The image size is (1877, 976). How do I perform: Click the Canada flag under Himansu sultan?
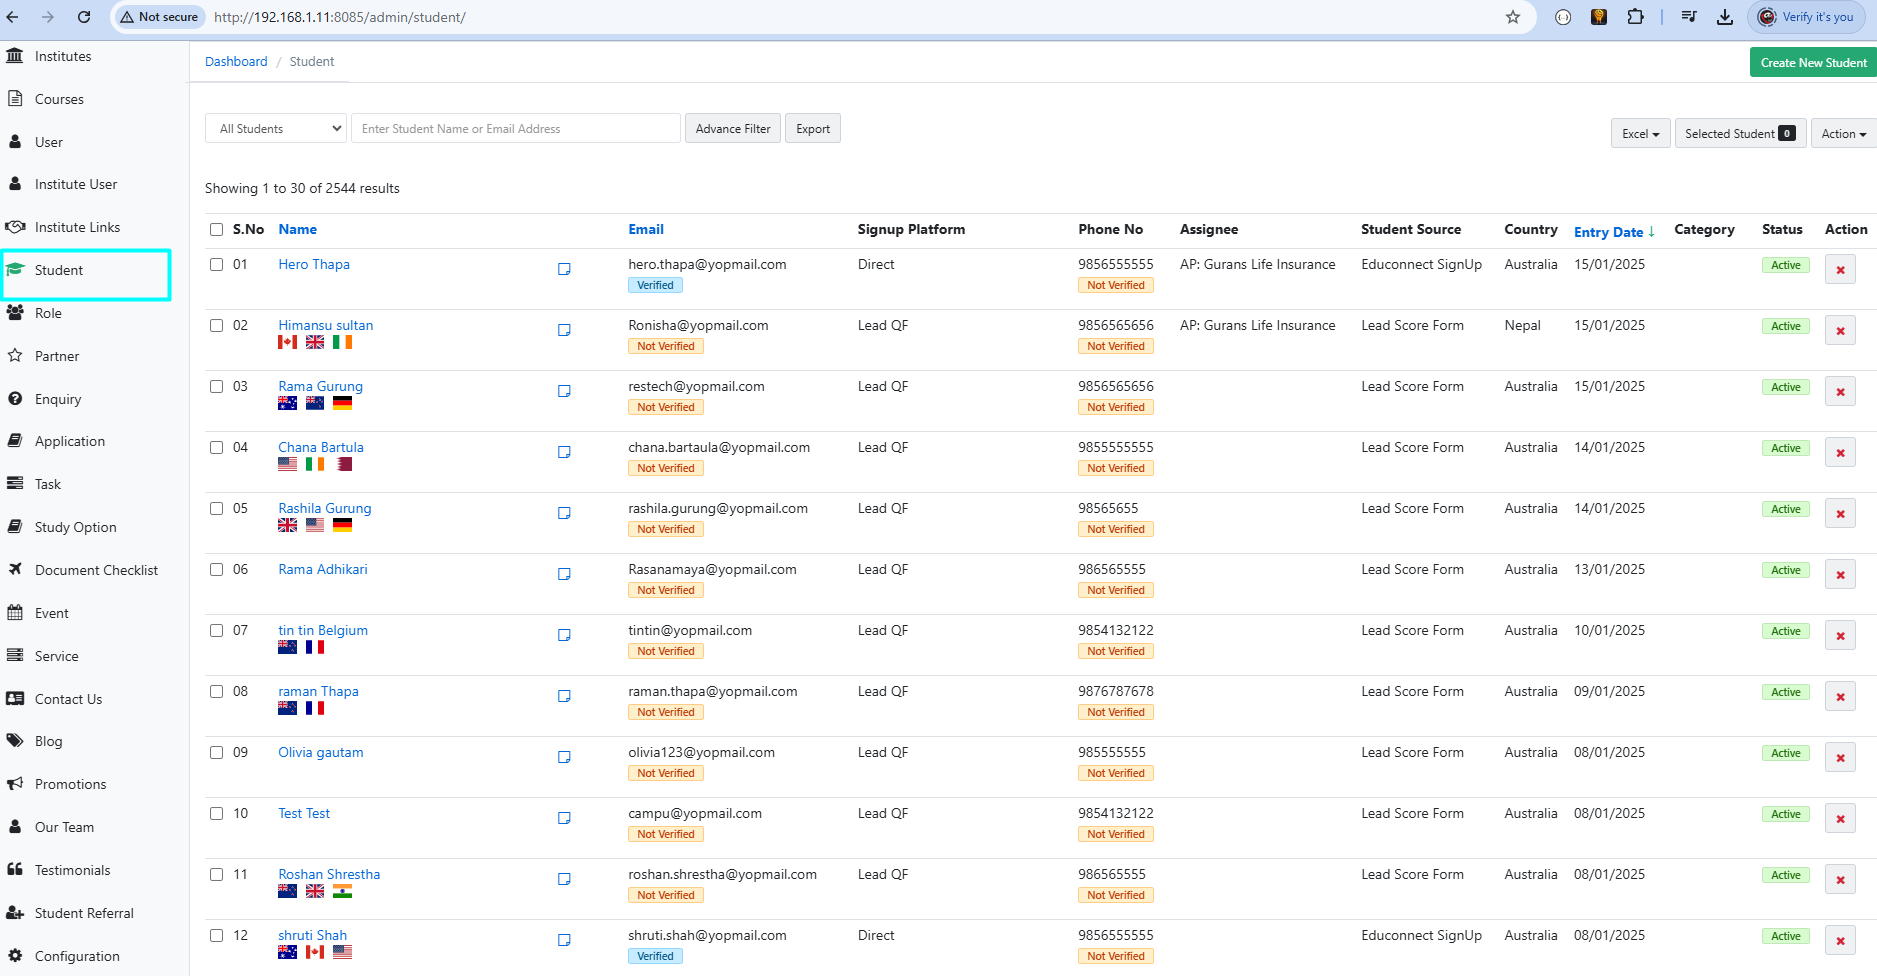[x=288, y=342]
